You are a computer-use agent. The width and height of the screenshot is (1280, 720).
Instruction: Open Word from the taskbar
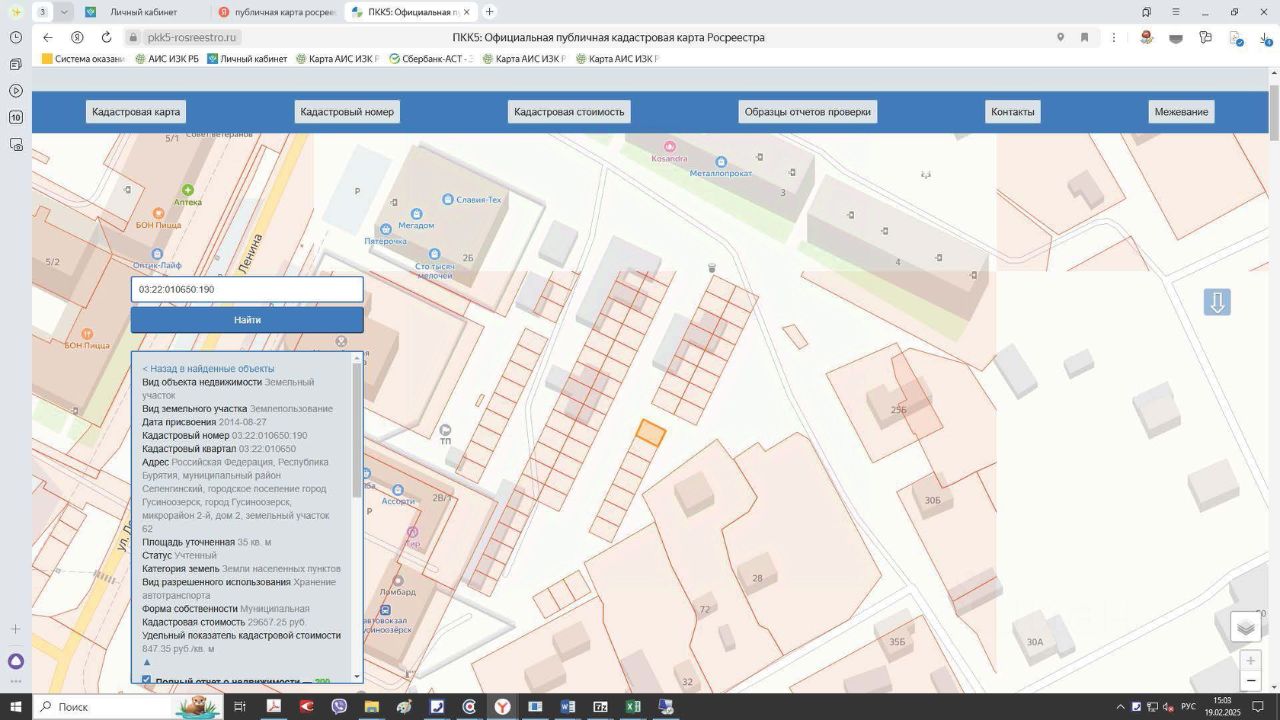567,707
